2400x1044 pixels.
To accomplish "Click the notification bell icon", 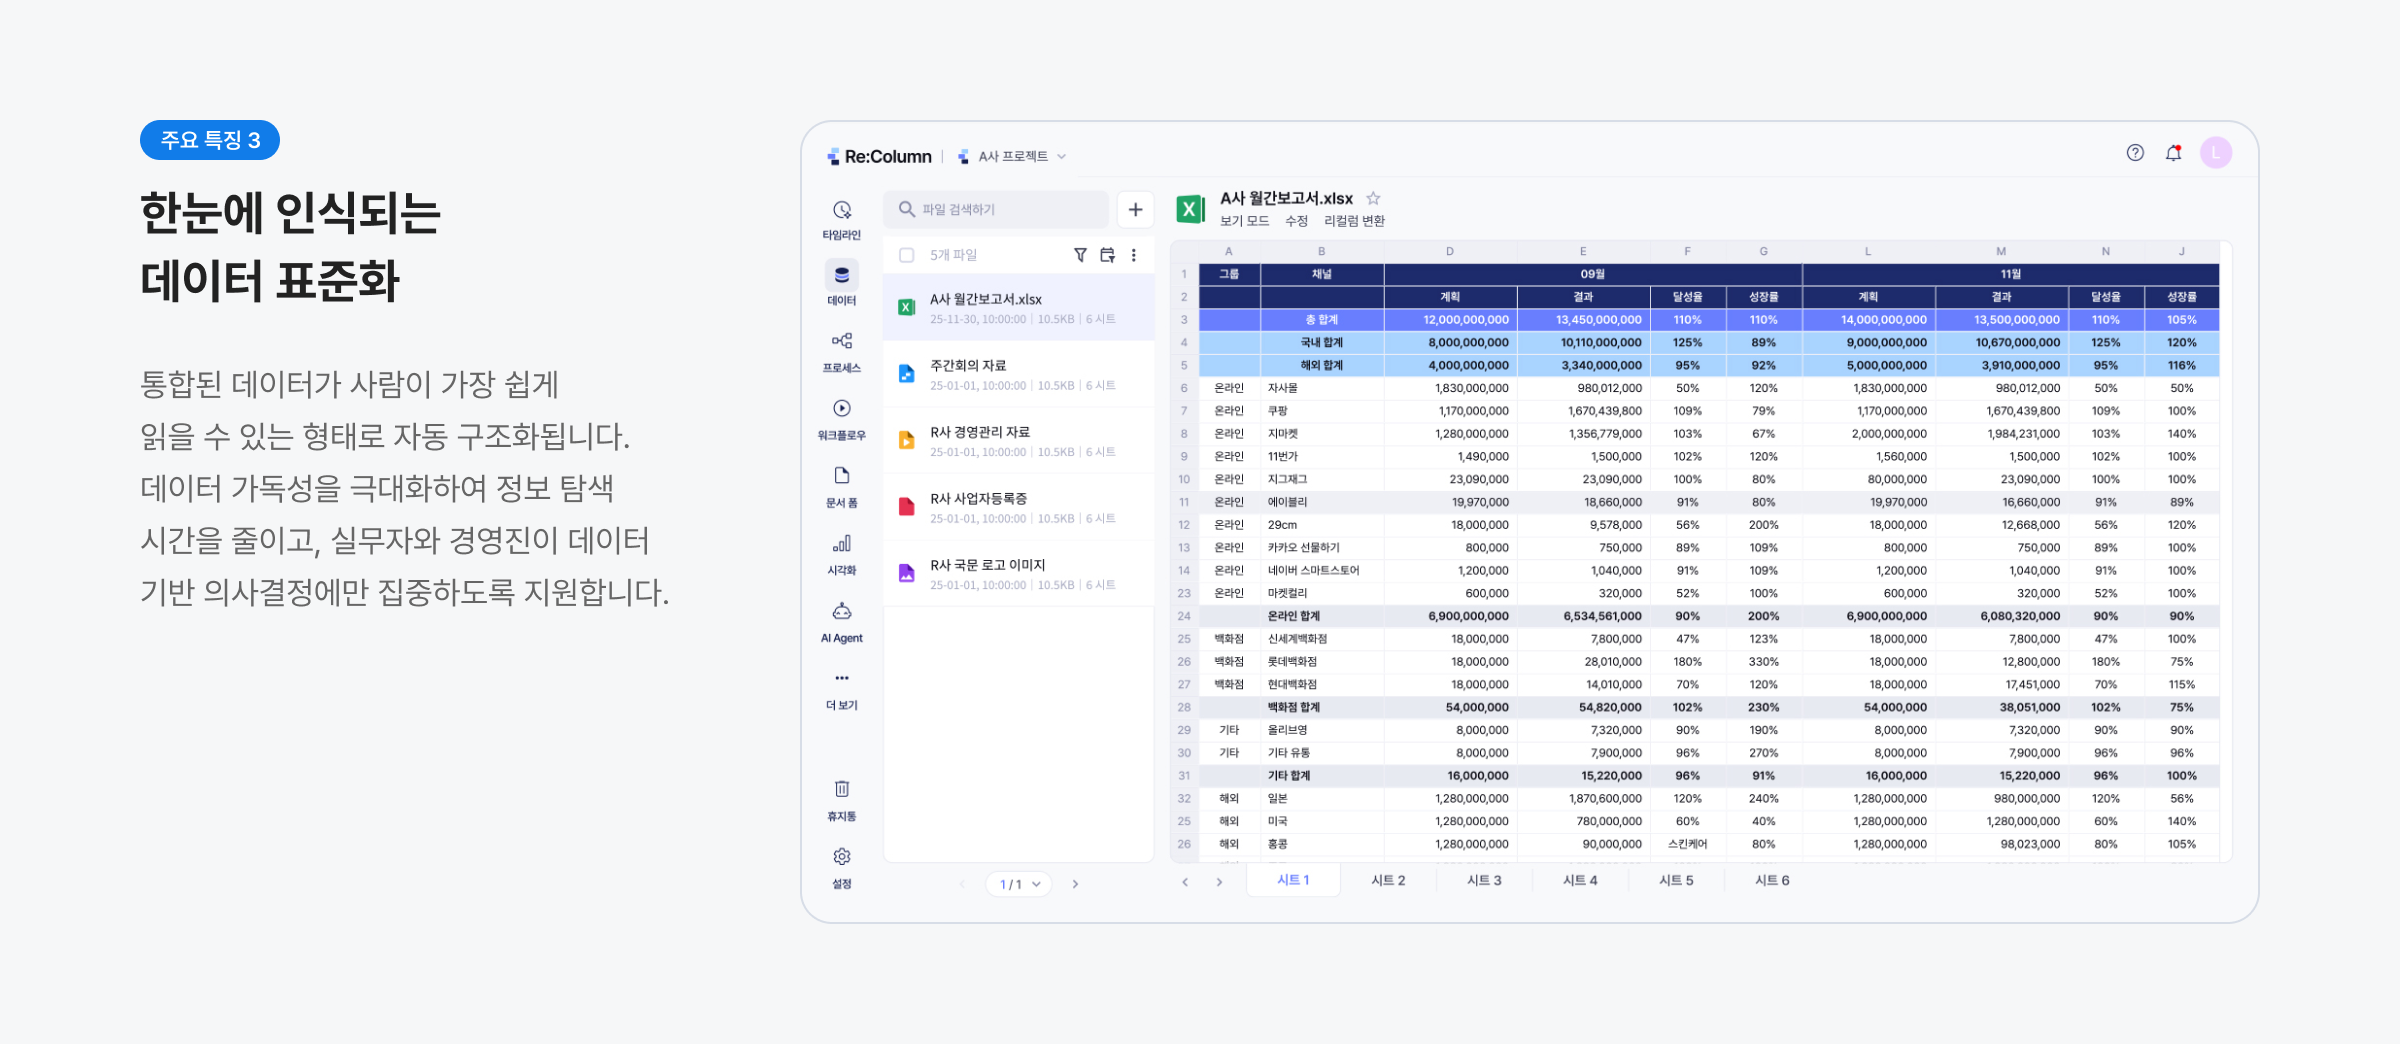I will click(x=2173, y=153).
